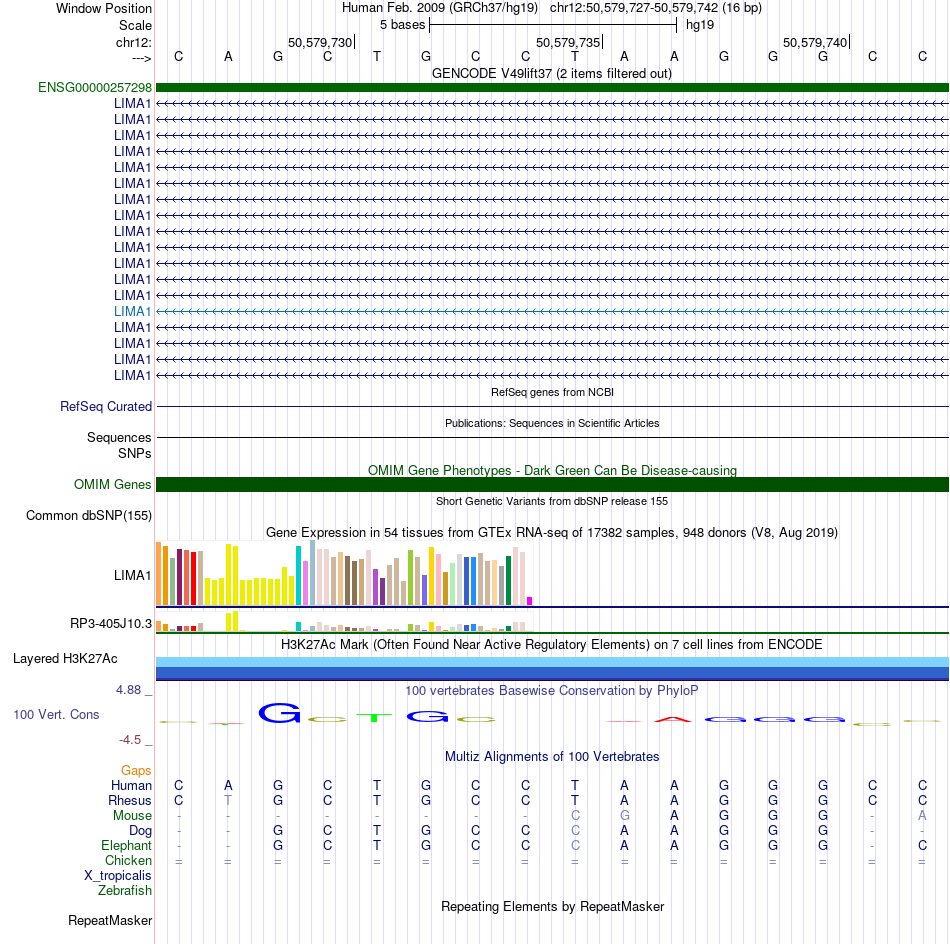The image size is (950, 944).
Task: Click the light blue H3K27Ac signal band
Action: [552, 662]
